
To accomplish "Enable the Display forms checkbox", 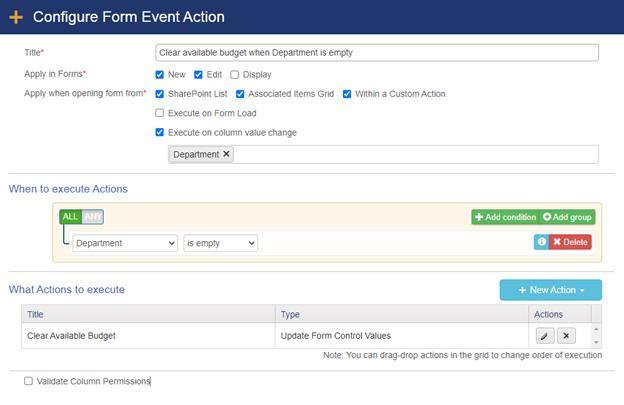I will (x=235, y=74).
